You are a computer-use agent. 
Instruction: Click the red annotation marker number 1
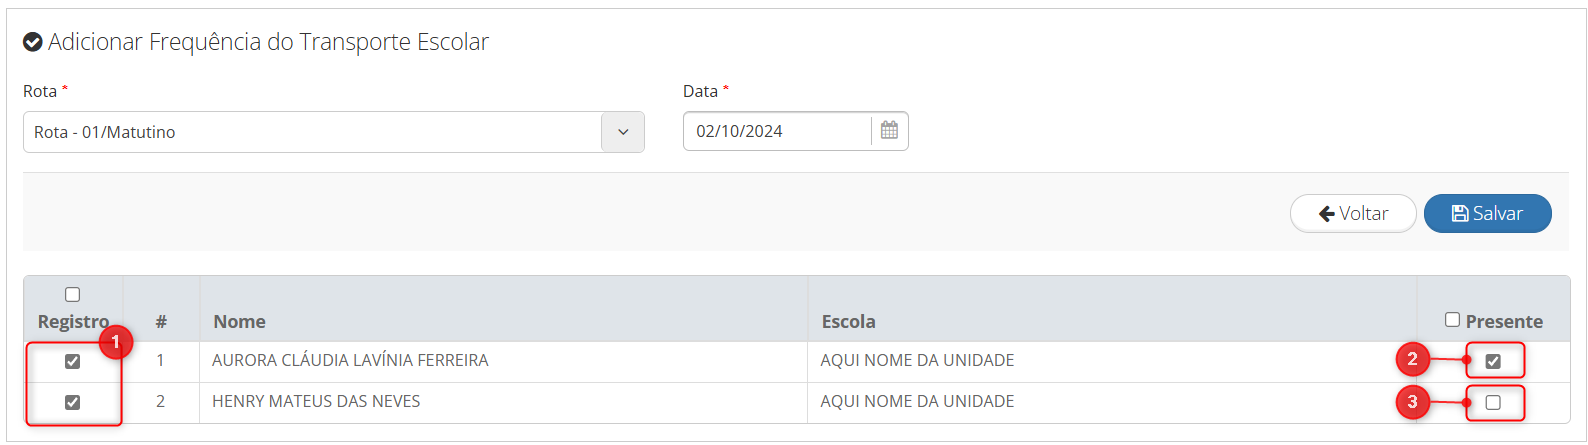(x=115, y=342)
